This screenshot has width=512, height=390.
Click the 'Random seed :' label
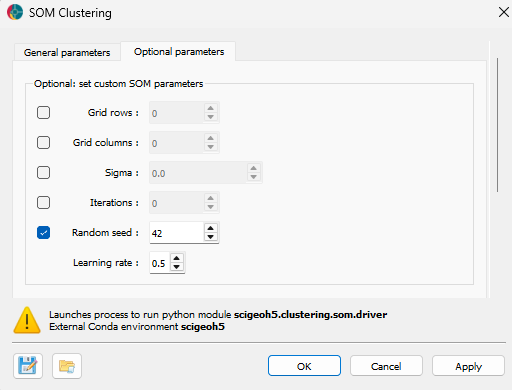tap(105, 233)
